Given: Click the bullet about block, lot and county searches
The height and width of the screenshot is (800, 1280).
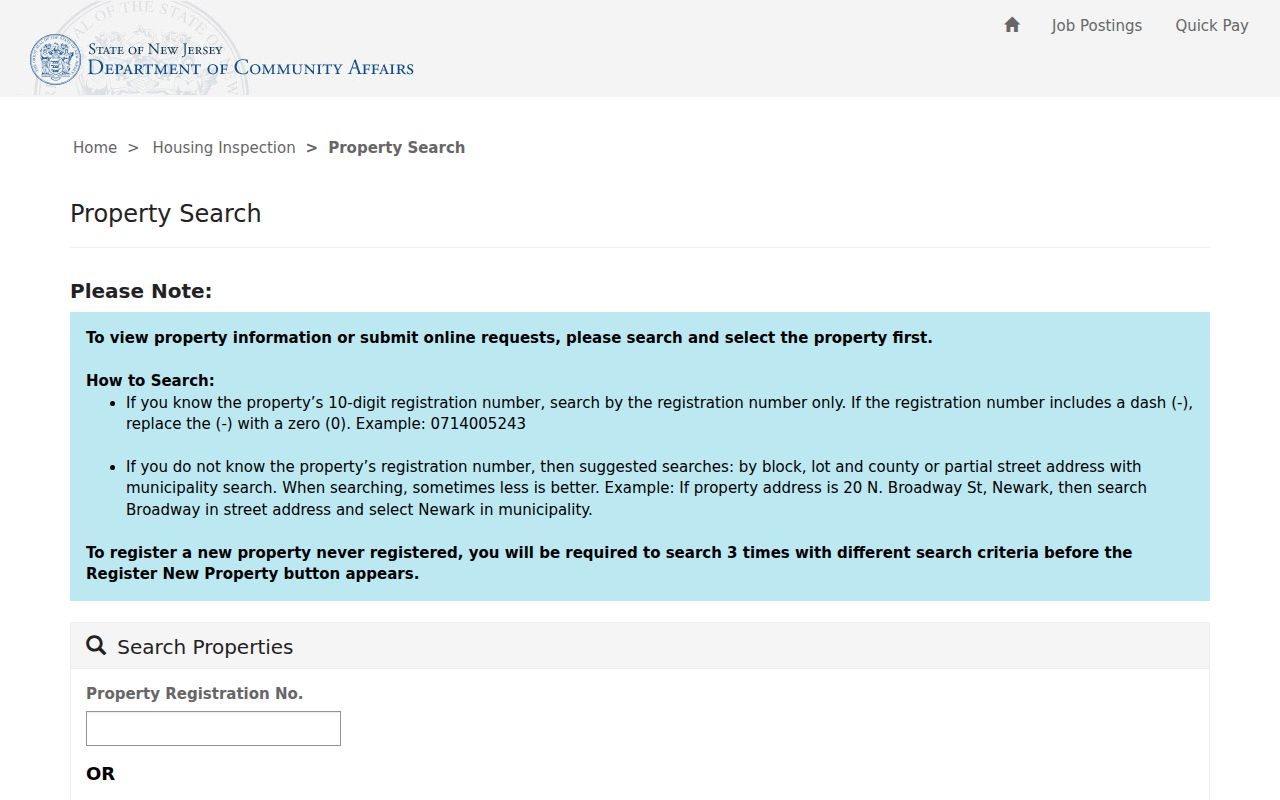Looking at the screenshot, I should click(x=636, y=488).
